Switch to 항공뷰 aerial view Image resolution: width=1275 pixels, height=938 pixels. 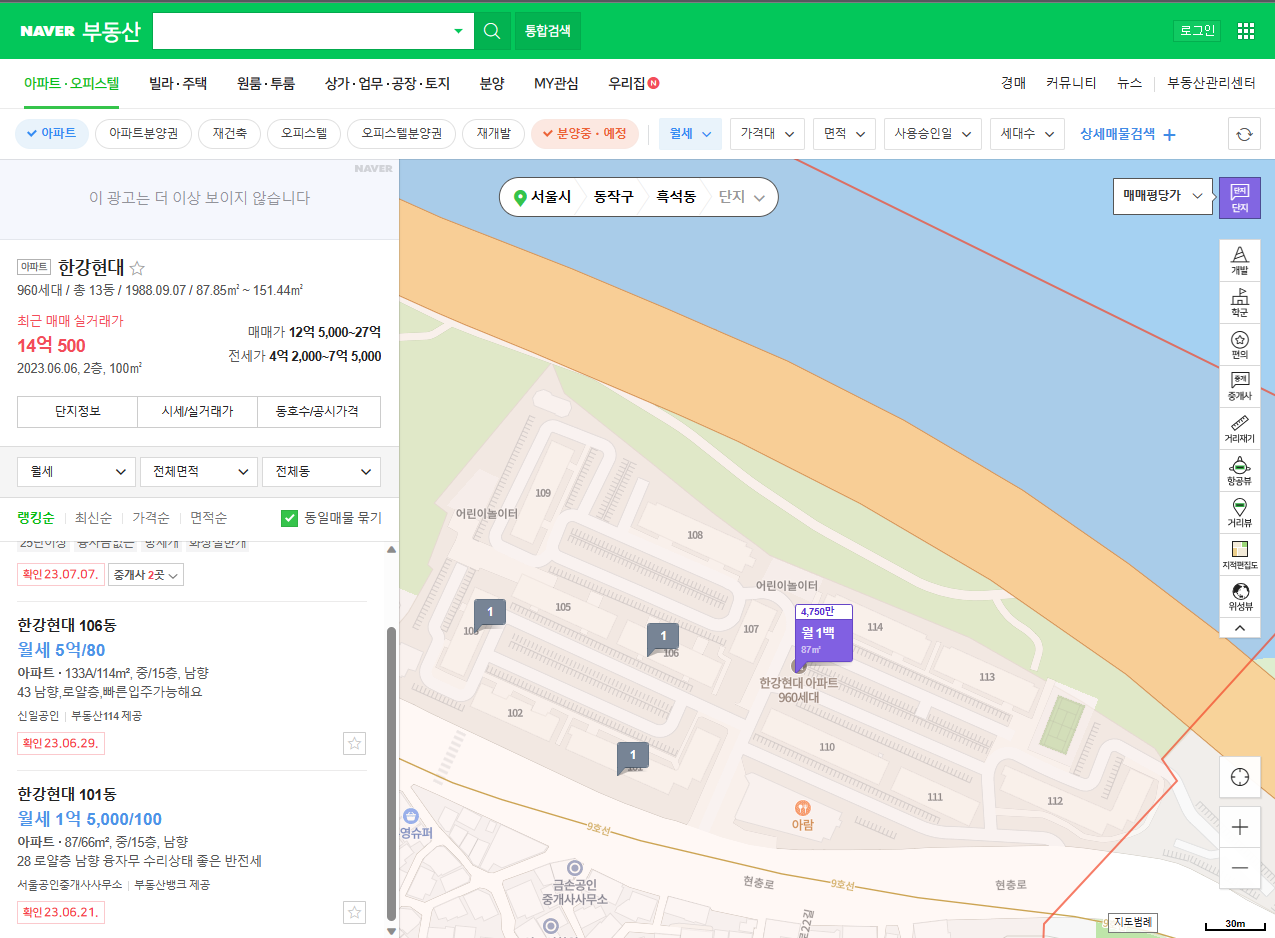pos(1239,470)
